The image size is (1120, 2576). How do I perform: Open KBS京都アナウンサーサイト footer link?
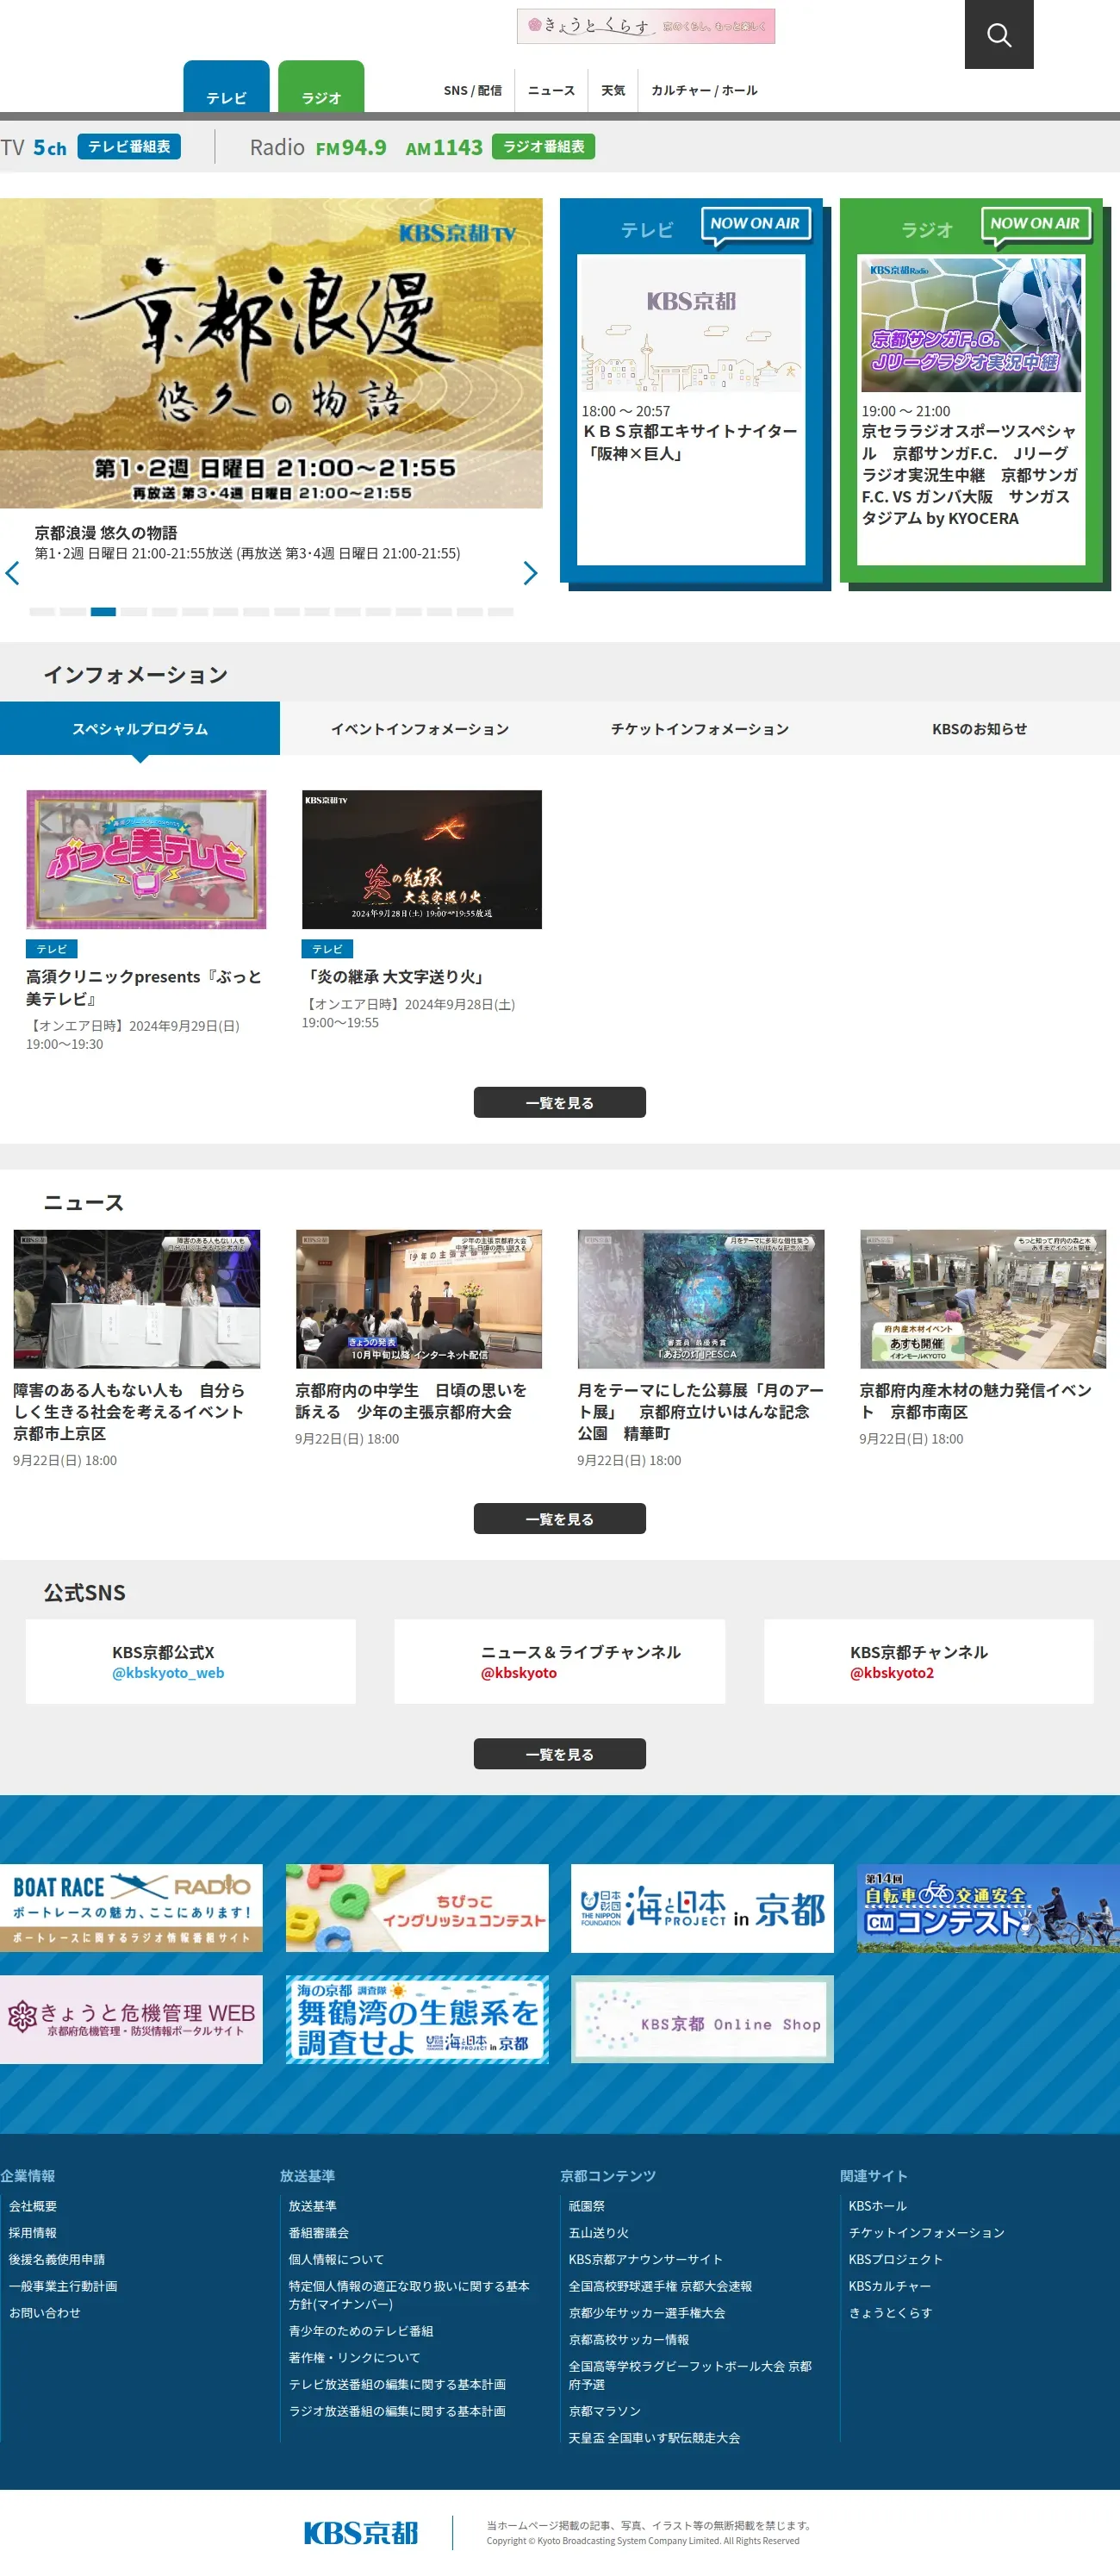646,2260
